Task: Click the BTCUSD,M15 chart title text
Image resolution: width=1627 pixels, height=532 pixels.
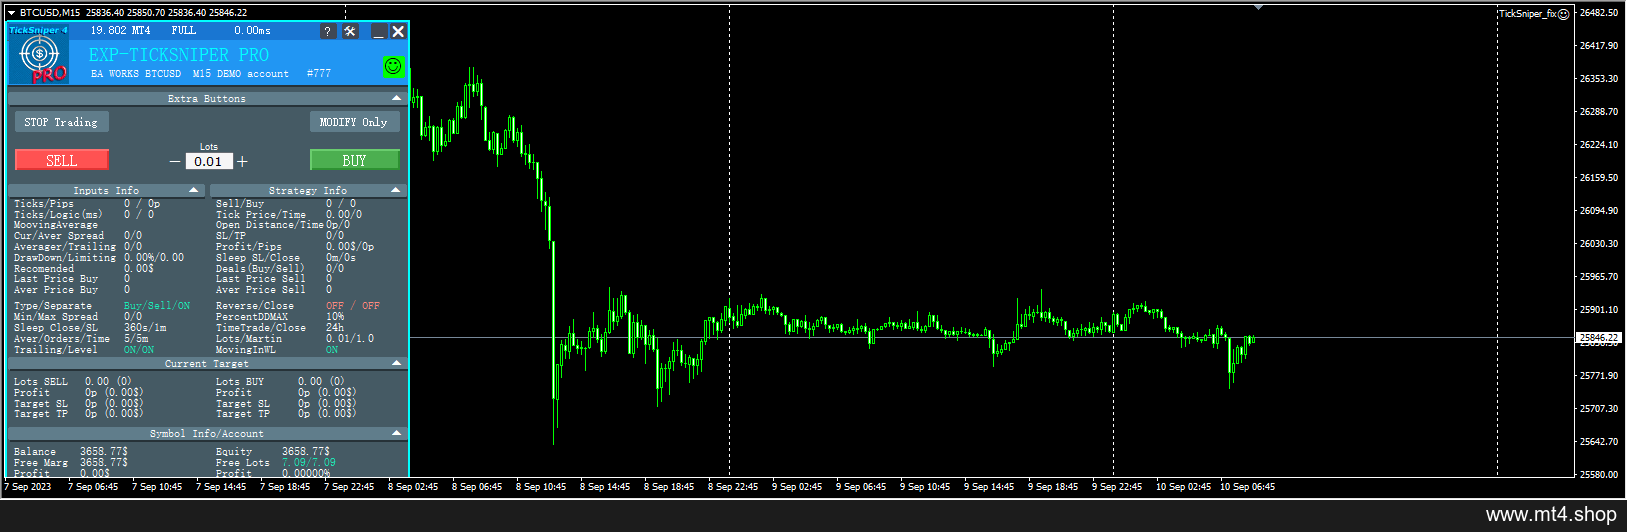Action: point(50,13)
